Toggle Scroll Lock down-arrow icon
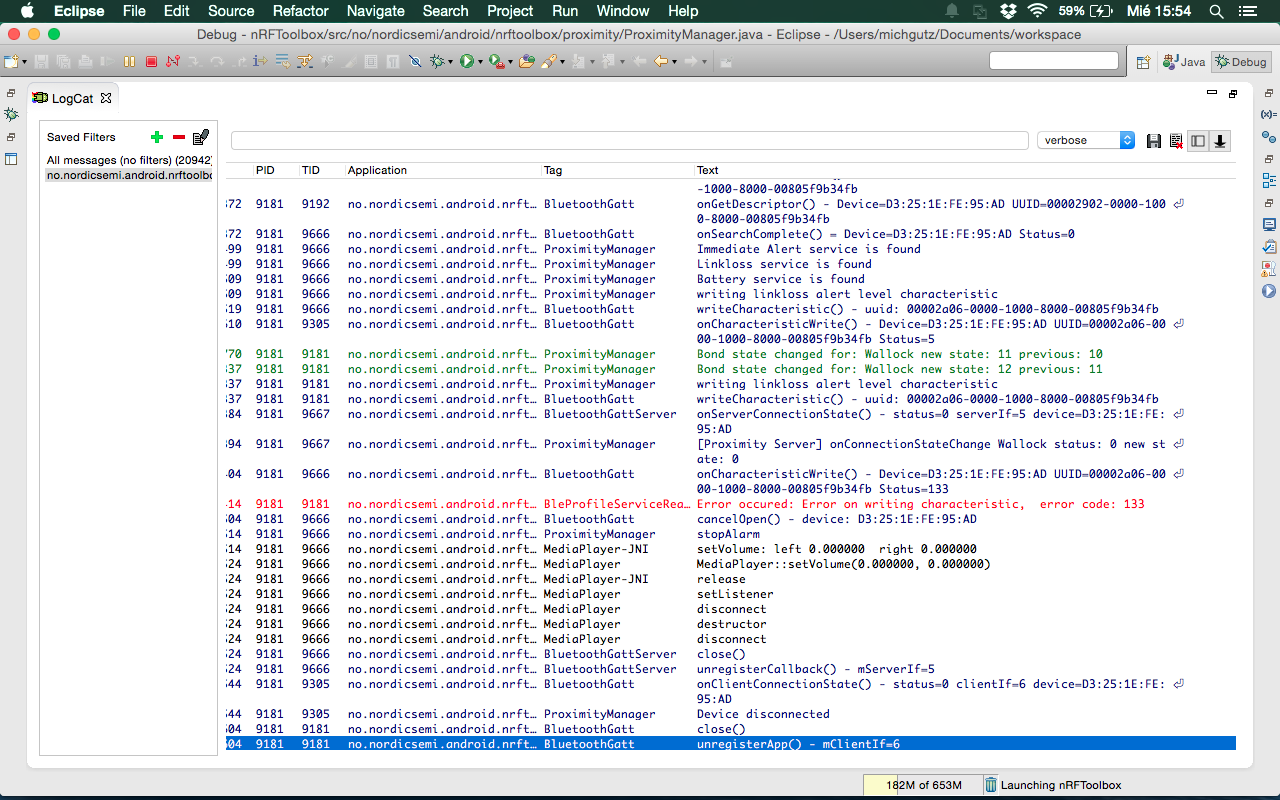 (x=1220, y=141)
